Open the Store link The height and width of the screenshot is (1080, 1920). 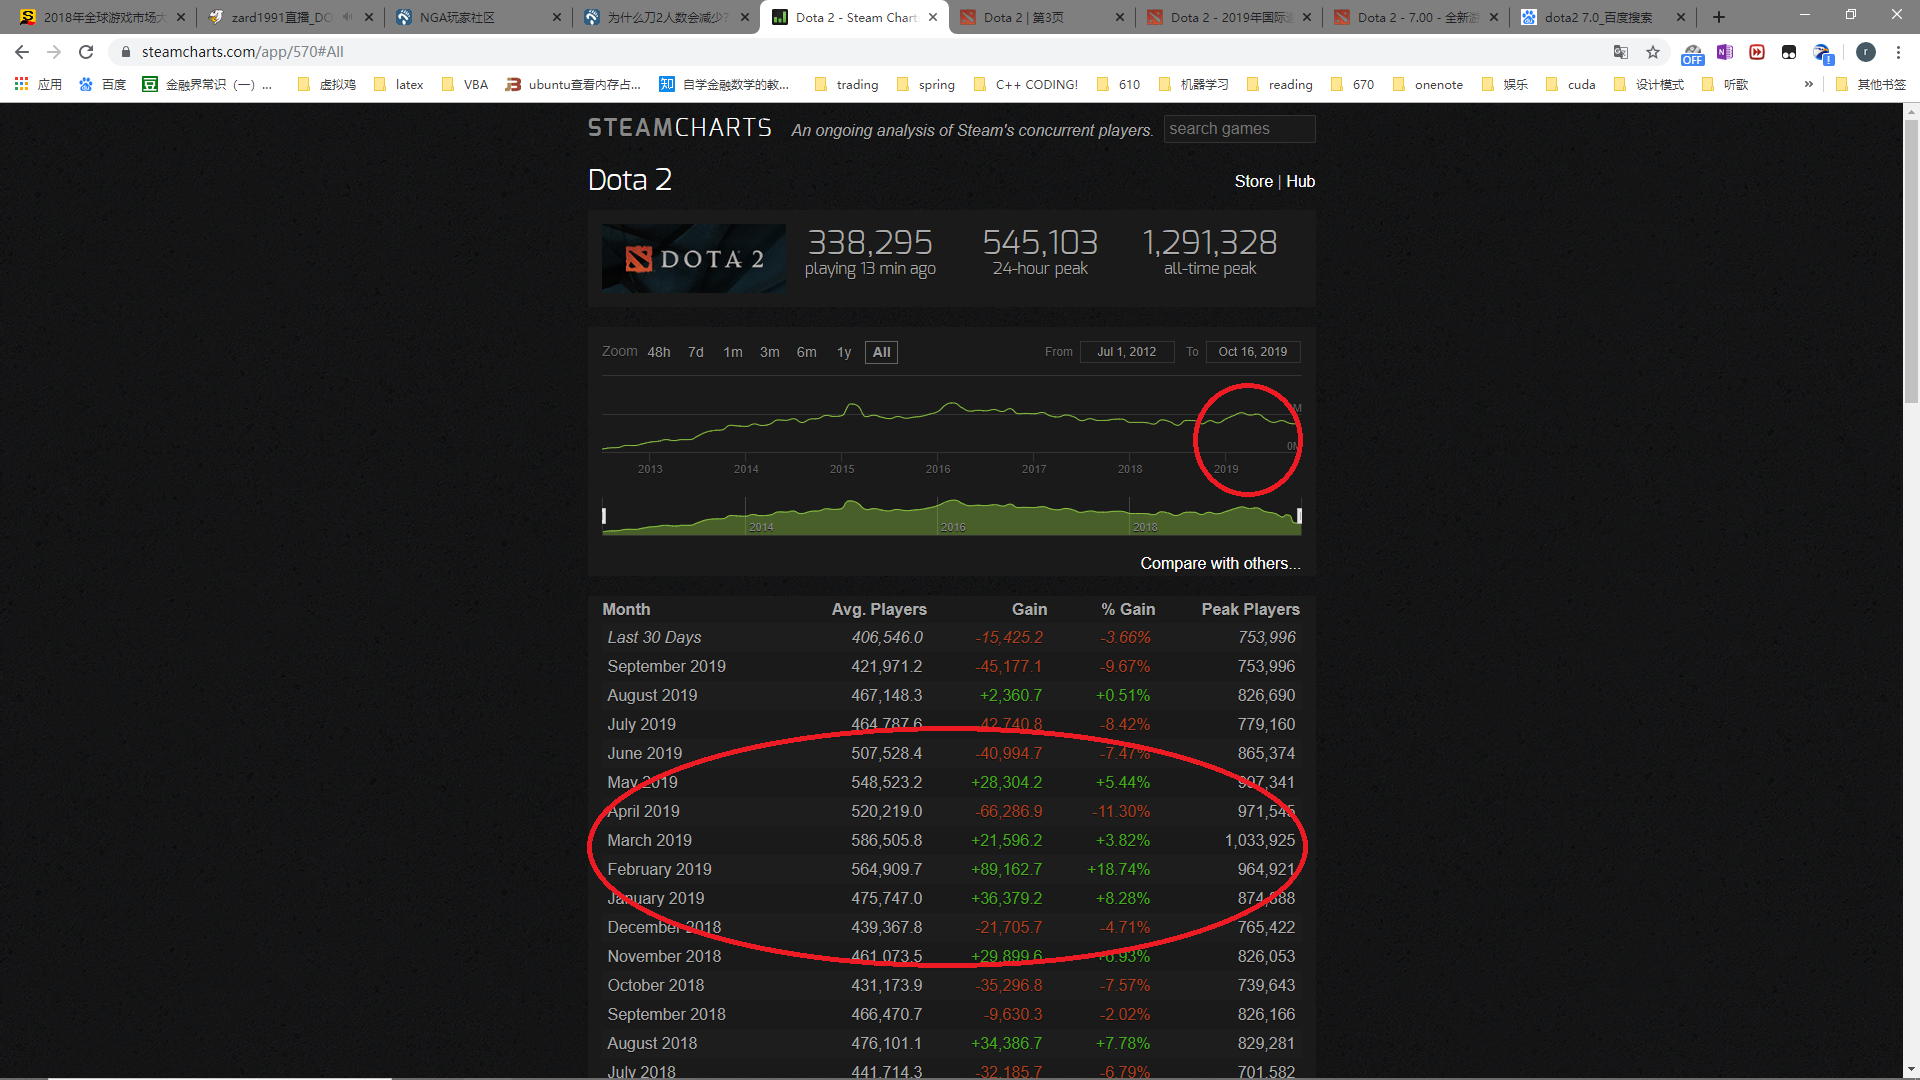(1253, 182)
